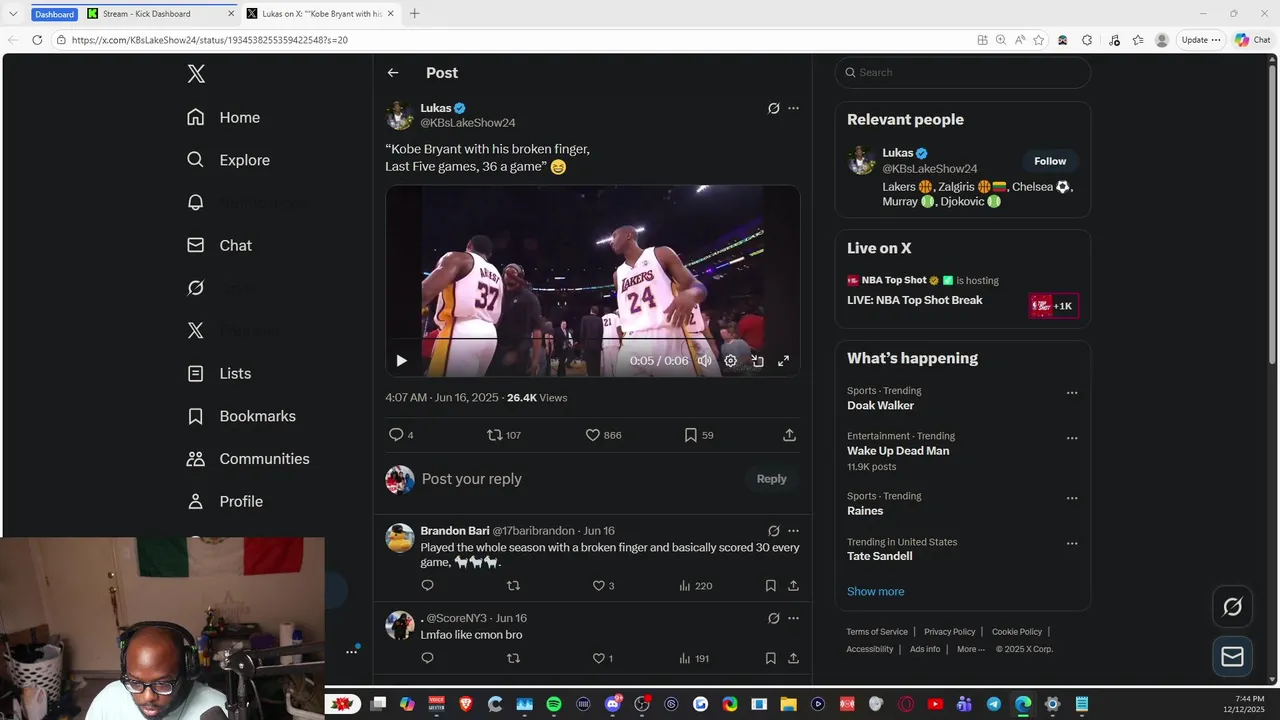1280x720 pixels.
Task: Open Discord from the taskbar
Action: [x=613, y=704]
